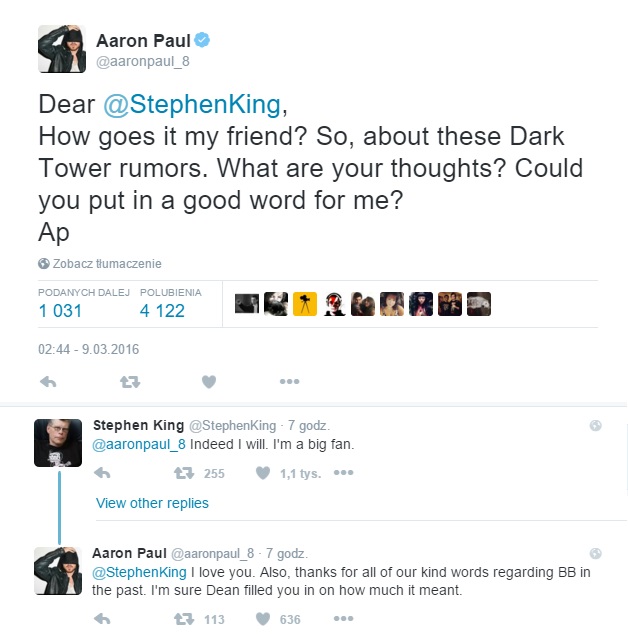
Task: Click the yellow avatar among likers
Action: (304, 304)
